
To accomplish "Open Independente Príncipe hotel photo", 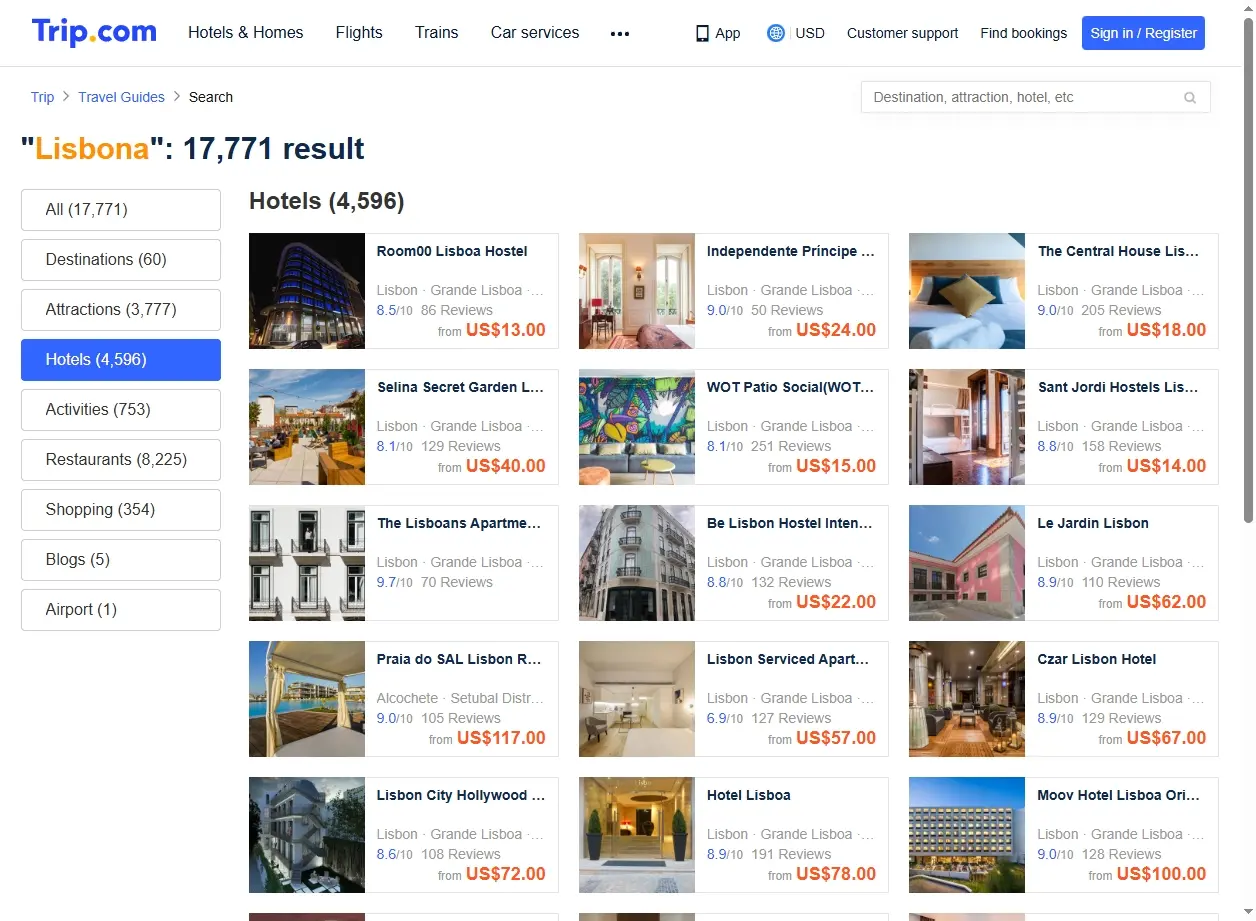I will click(x=637, y=291).
